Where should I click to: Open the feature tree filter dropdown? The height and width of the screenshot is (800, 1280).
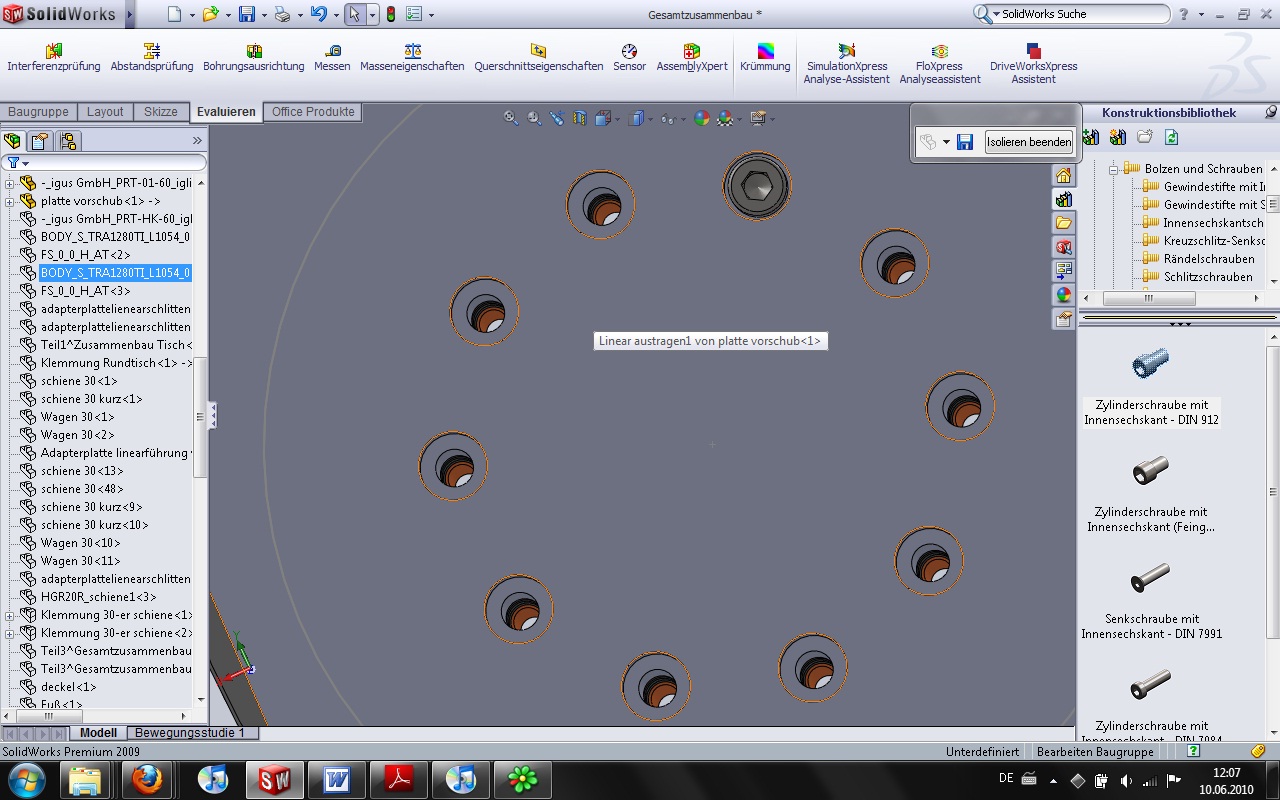[x=25, y=163]
